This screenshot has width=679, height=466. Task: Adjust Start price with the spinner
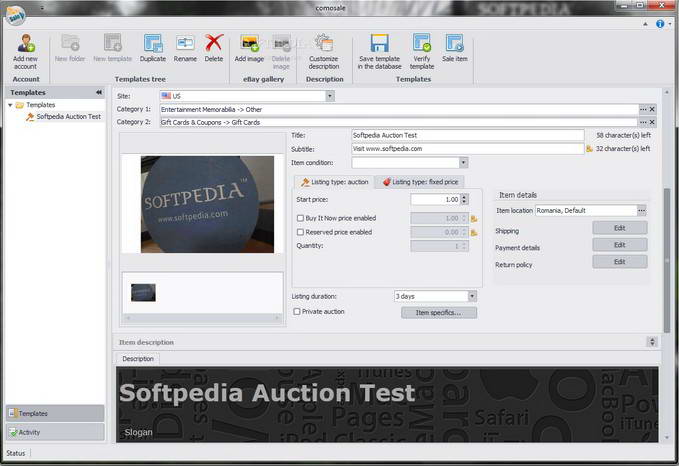click(x=465, y=199)
